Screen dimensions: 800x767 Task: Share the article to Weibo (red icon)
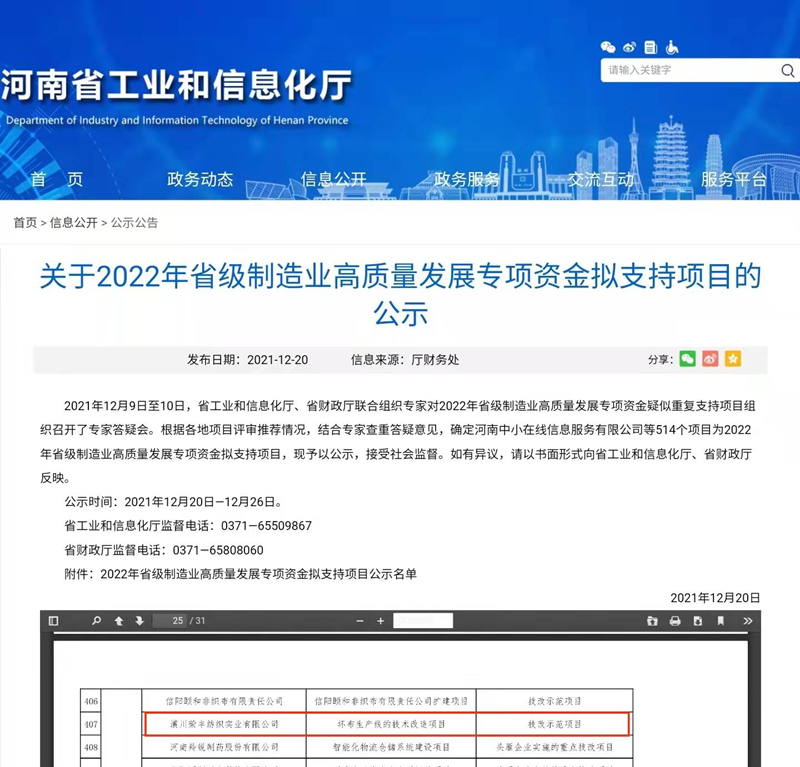point(710,359)
